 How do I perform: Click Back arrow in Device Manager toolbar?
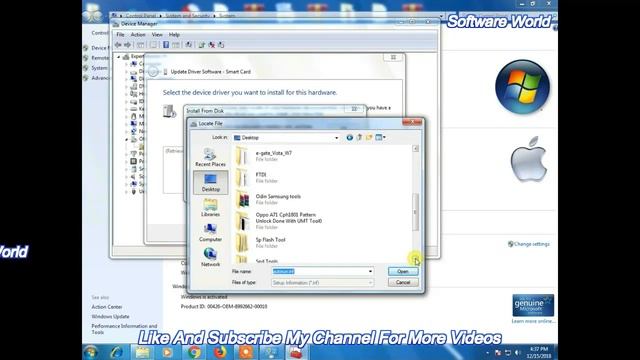point(118,45)
